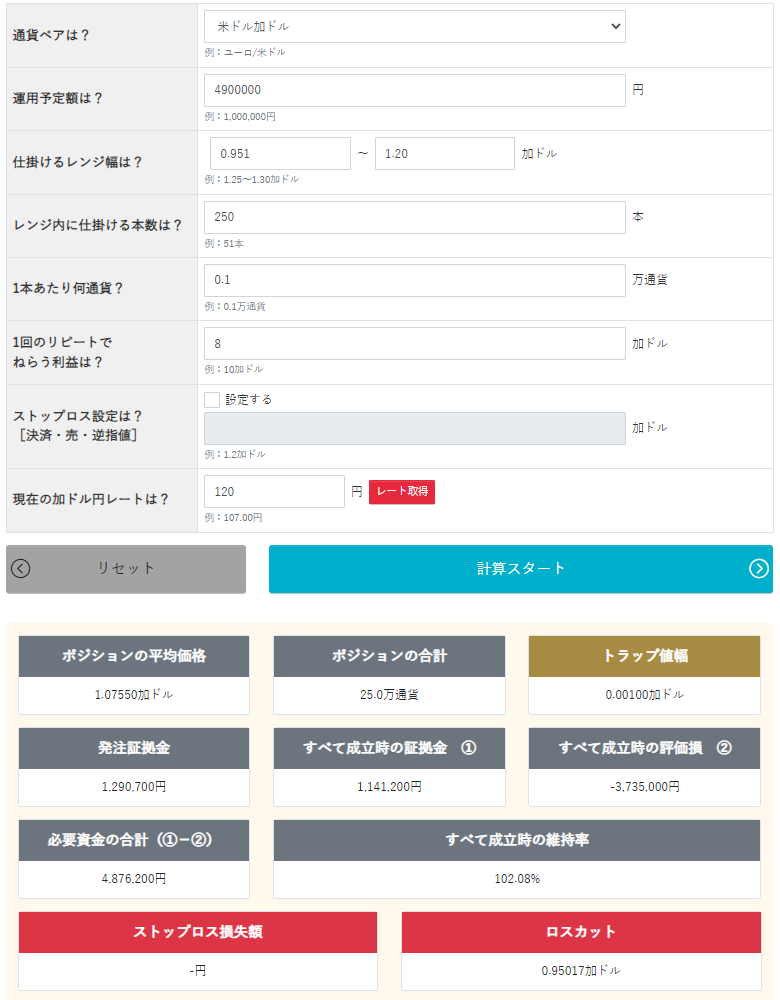780x1000 pixels.
Task: Click the リセット button
Action: pyautogui.click(x=126, y=569)
